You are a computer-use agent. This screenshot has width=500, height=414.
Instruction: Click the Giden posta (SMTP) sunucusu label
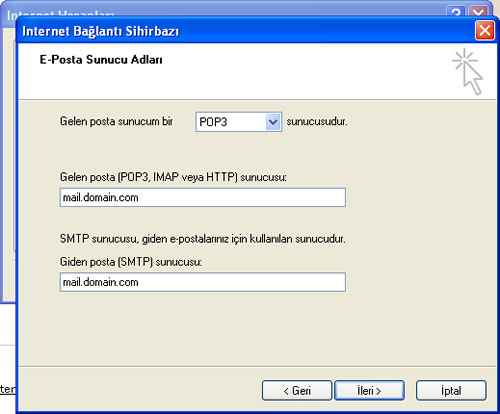click(131, 262)
